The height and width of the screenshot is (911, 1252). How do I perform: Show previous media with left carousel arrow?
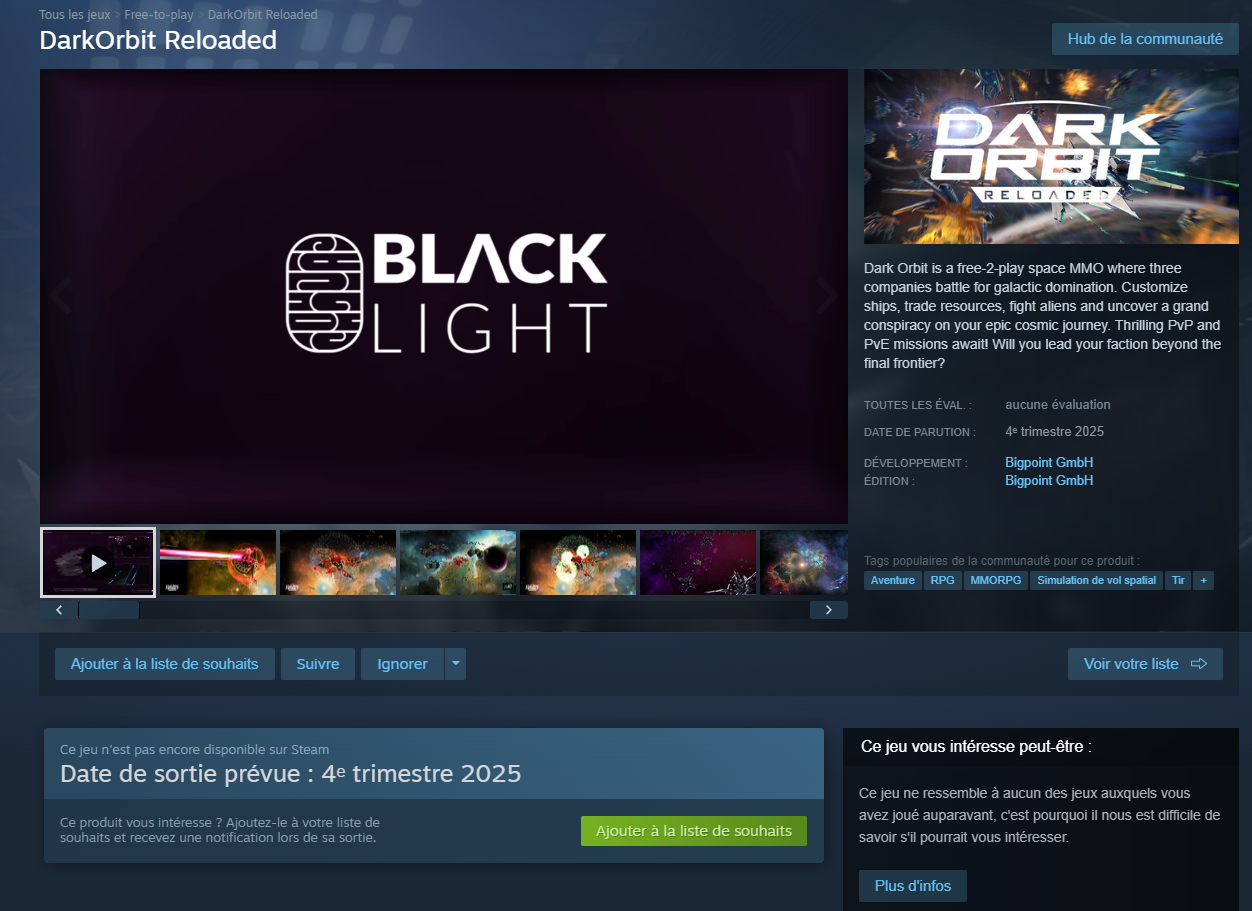coord(60,296)
